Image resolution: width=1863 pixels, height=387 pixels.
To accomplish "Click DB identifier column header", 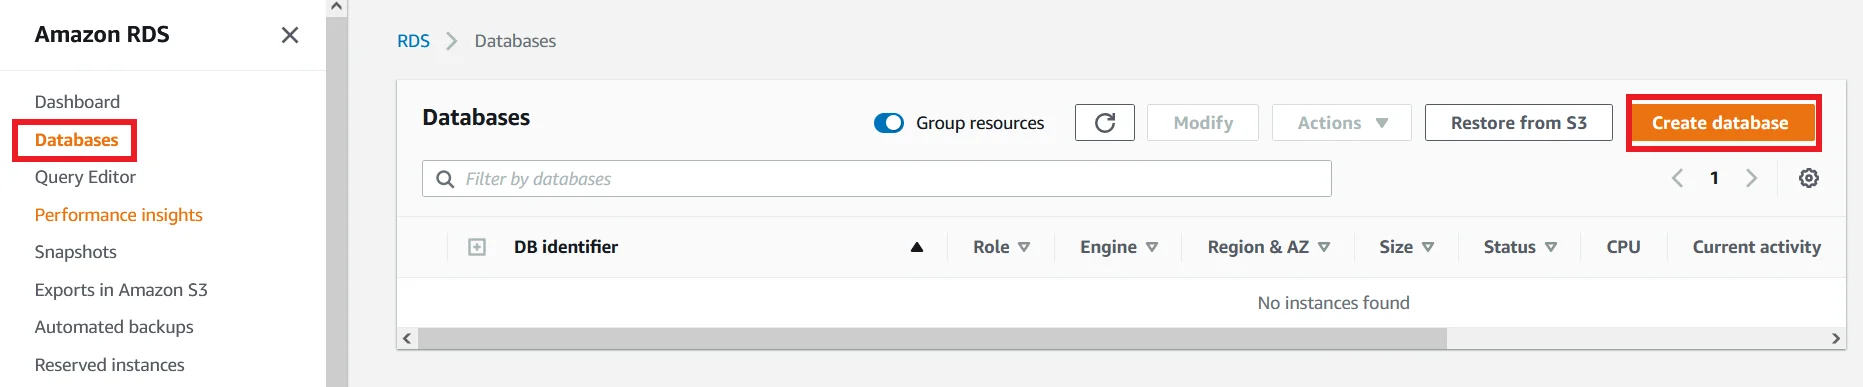I will pyautogui.click(x=566, y=247).
